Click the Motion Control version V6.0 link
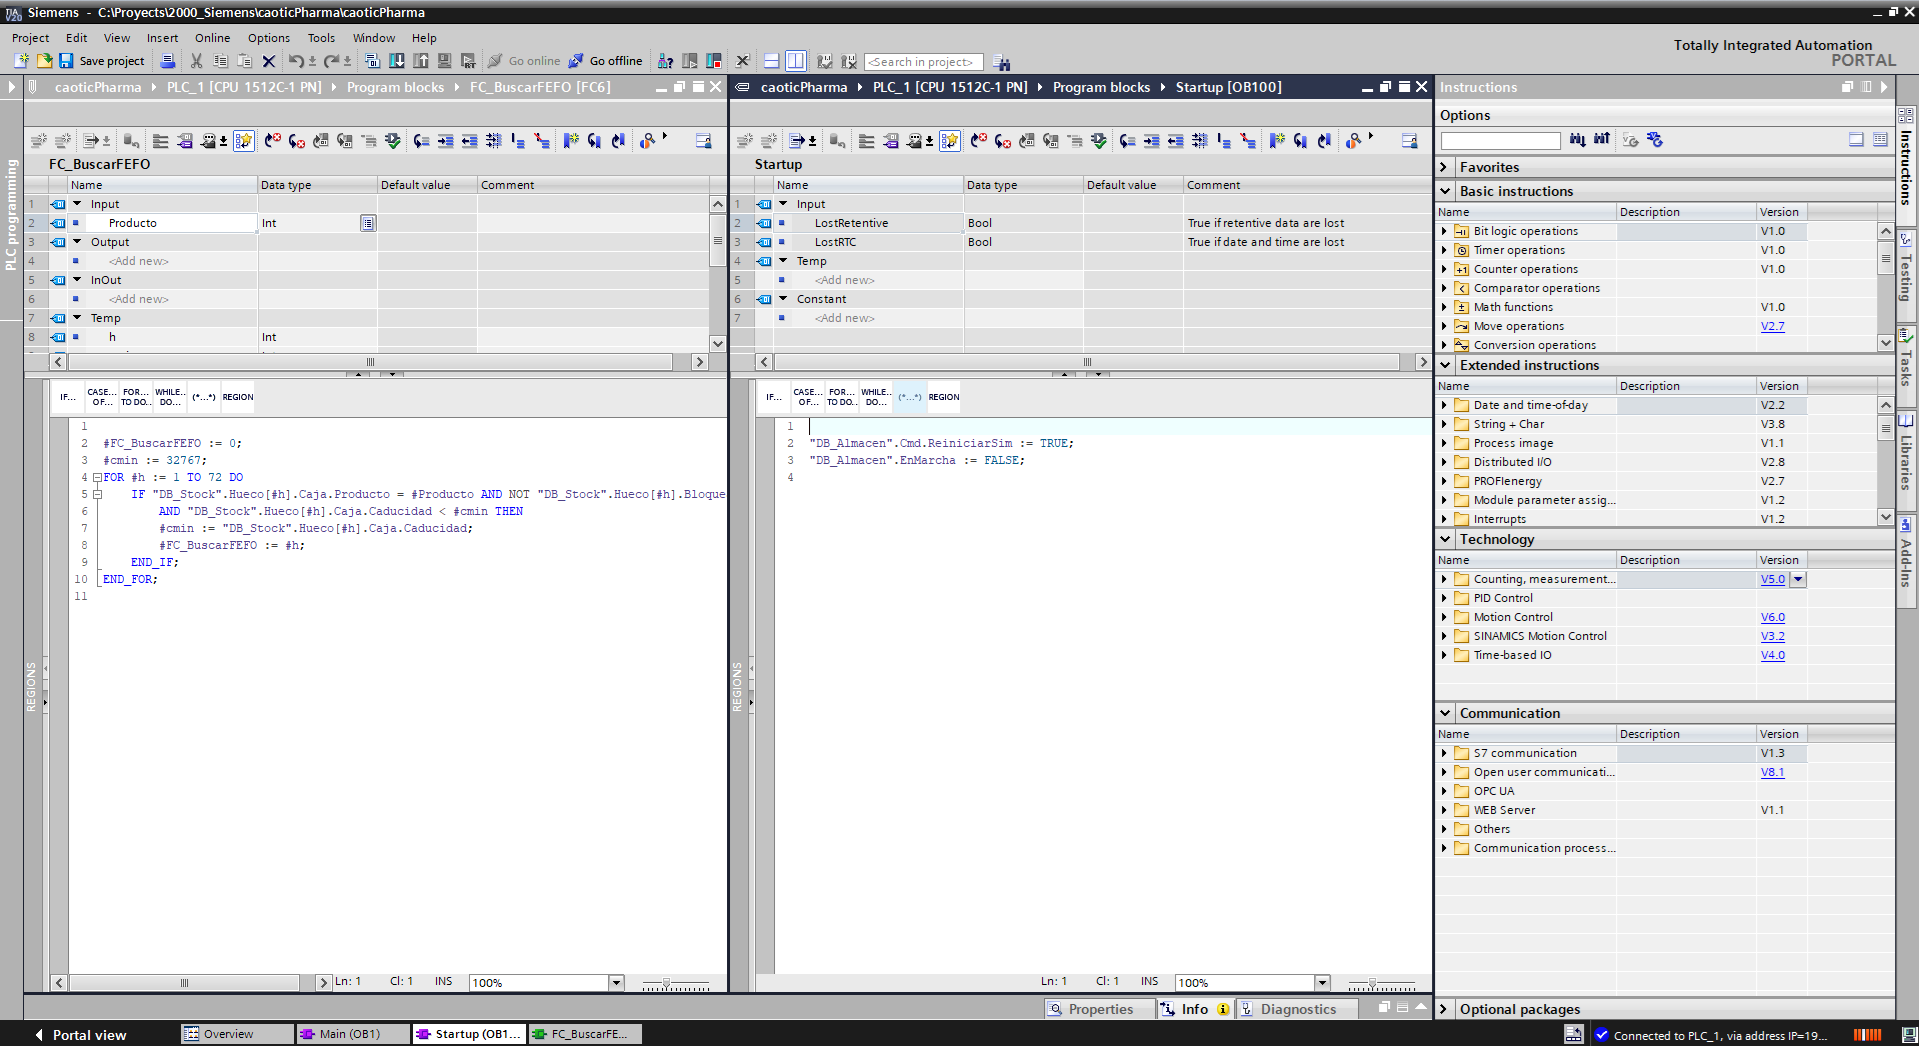 point(1772,617)
